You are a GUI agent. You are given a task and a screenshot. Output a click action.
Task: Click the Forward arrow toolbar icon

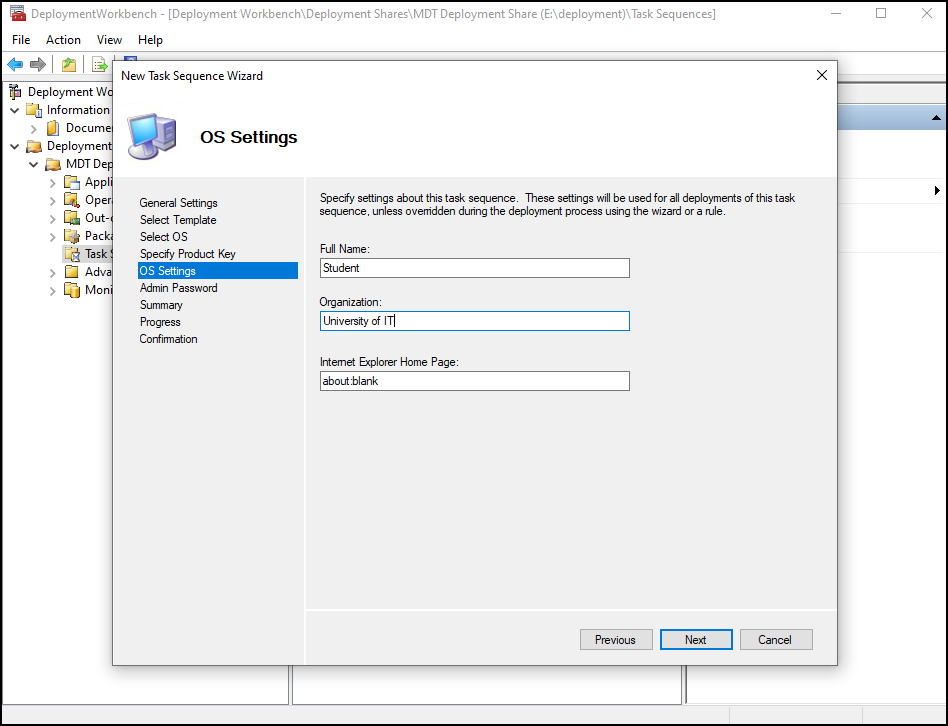pyautogui.click(x=38, y=65)
